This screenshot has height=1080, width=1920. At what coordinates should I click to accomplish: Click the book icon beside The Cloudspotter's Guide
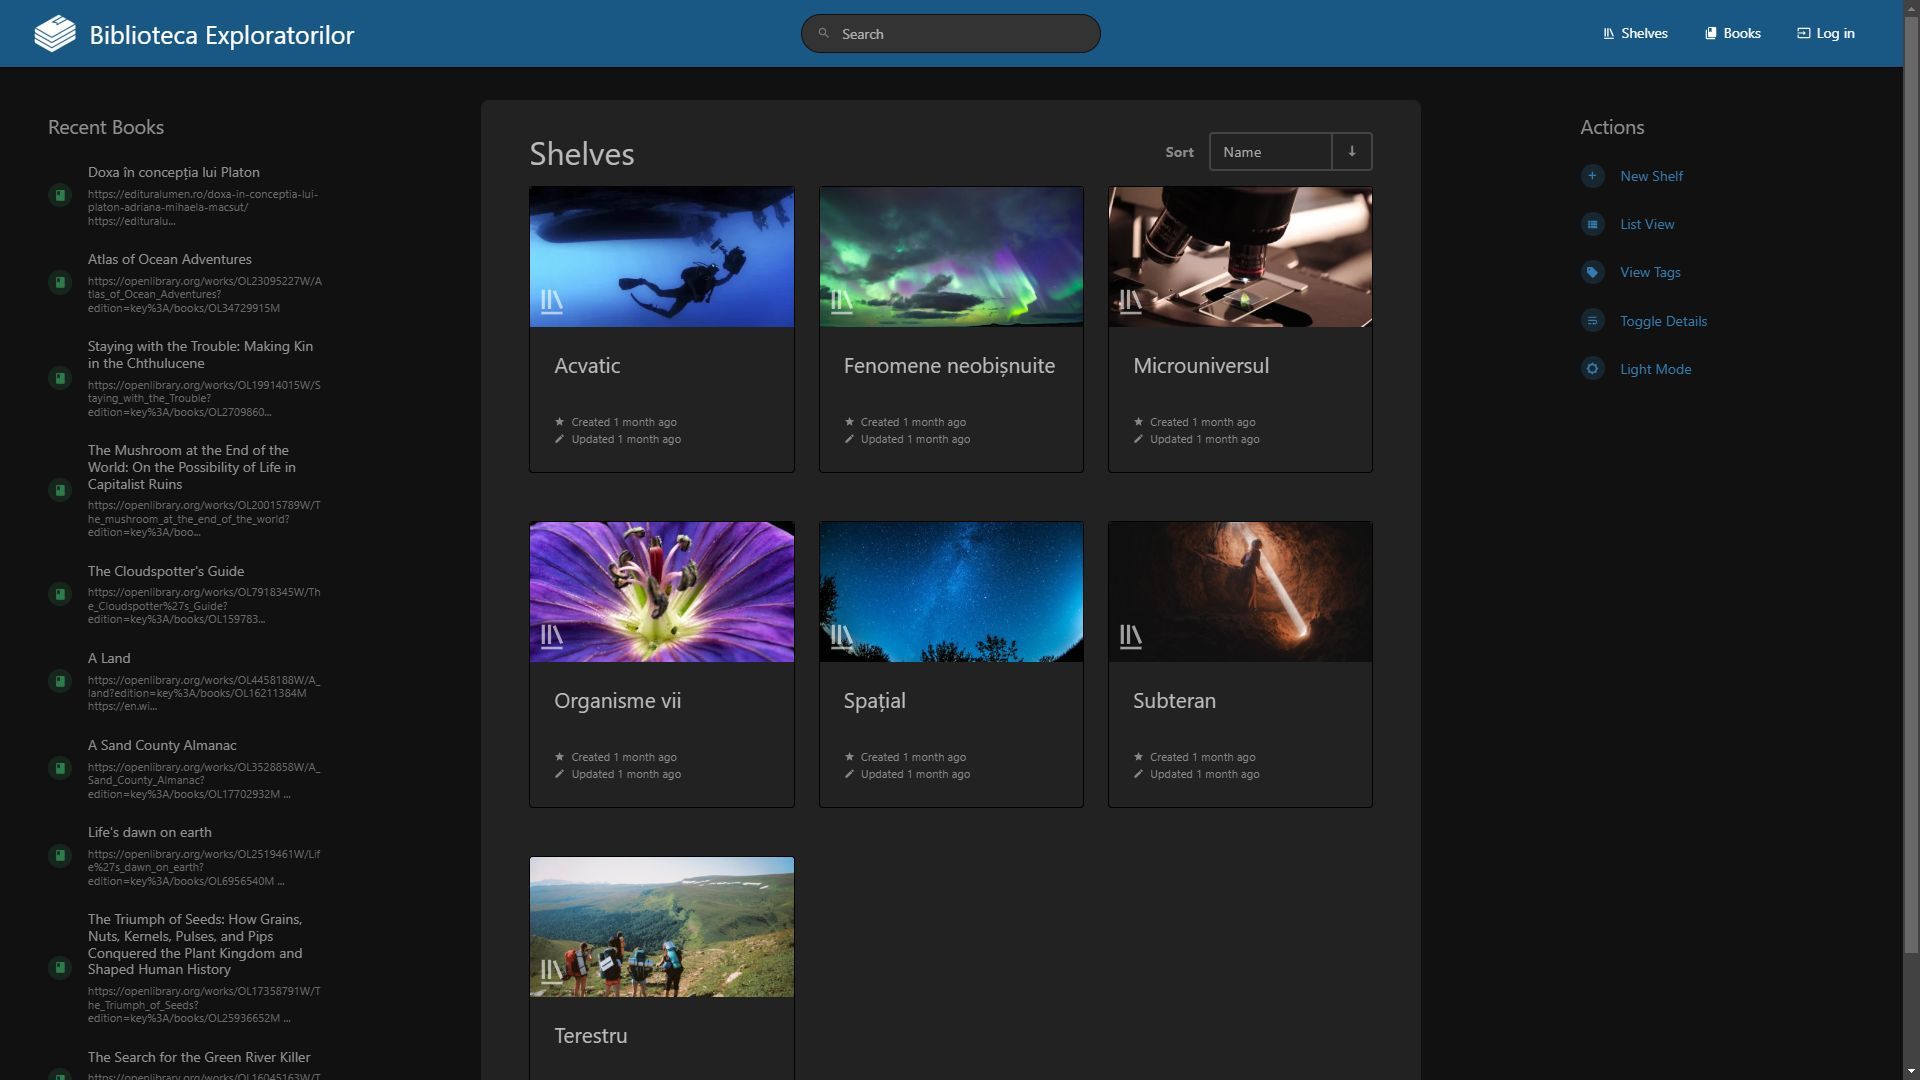(x=60, y=594)
